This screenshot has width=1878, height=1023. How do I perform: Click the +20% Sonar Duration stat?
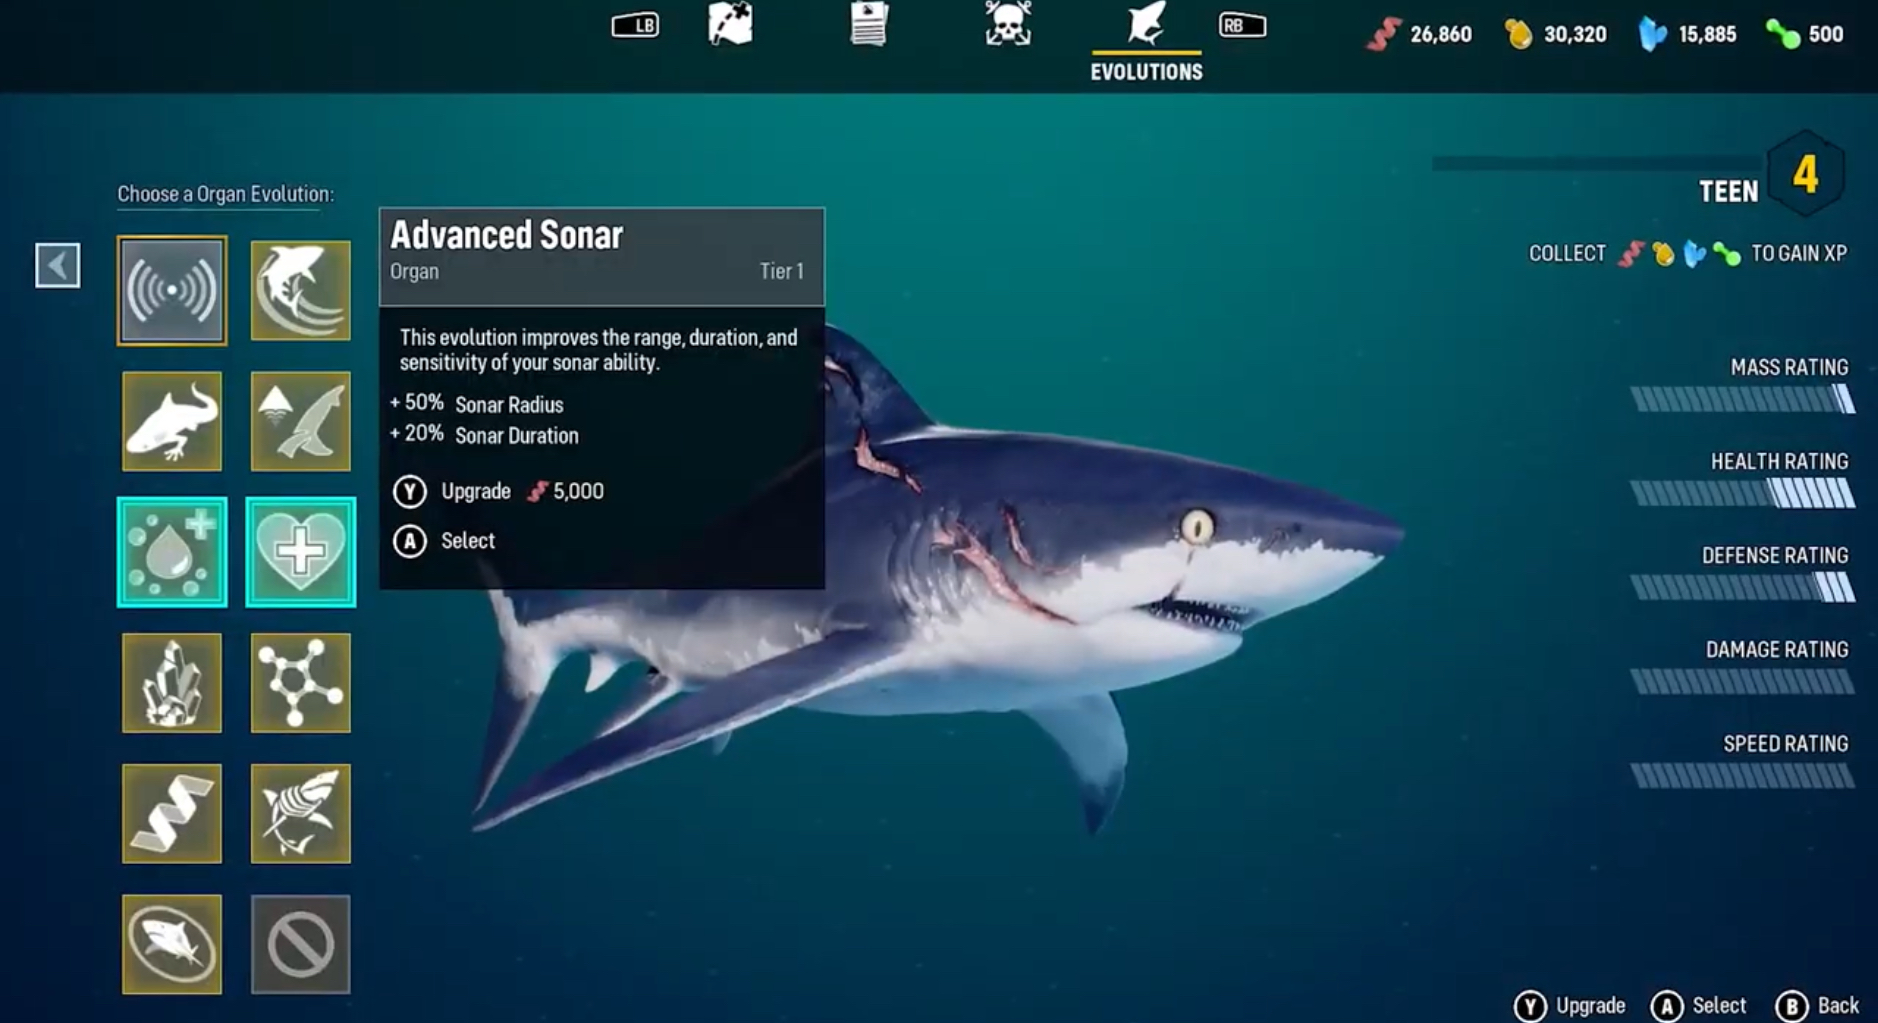point(484,435)
